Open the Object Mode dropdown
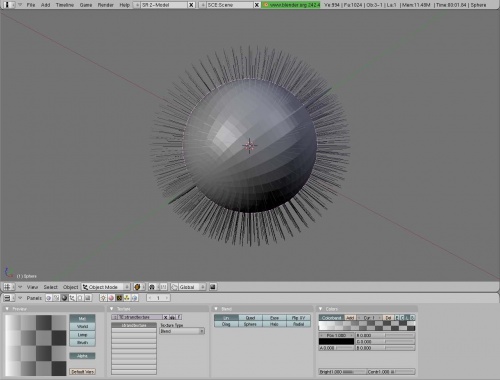This screenshot has width=500, height=380. click(106, 287)
